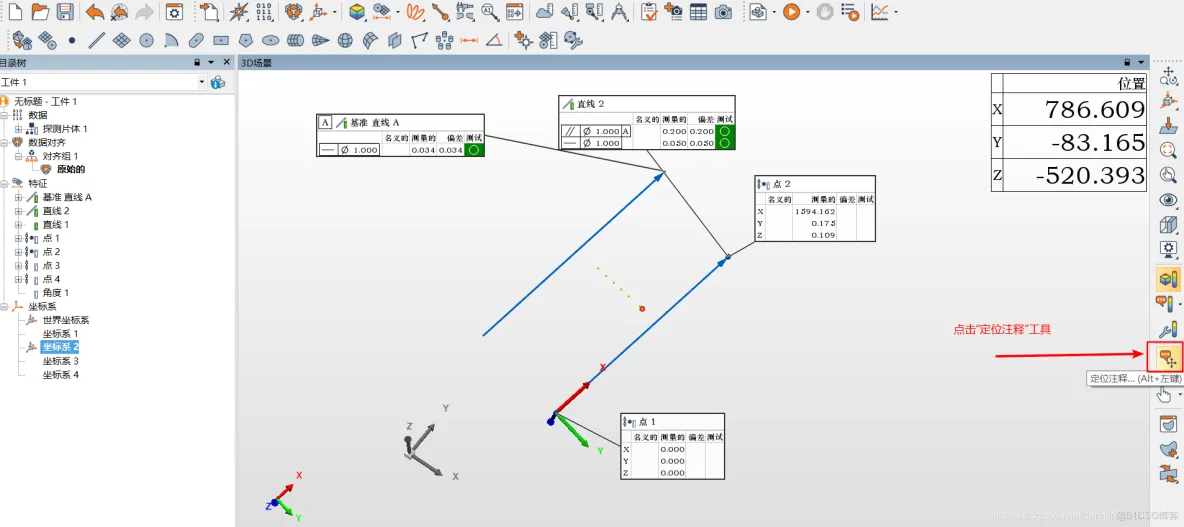The width and height of the screenshot is (1184, 527).
Task: Save project with the floppy disk icon
Action: coord(65,11)
